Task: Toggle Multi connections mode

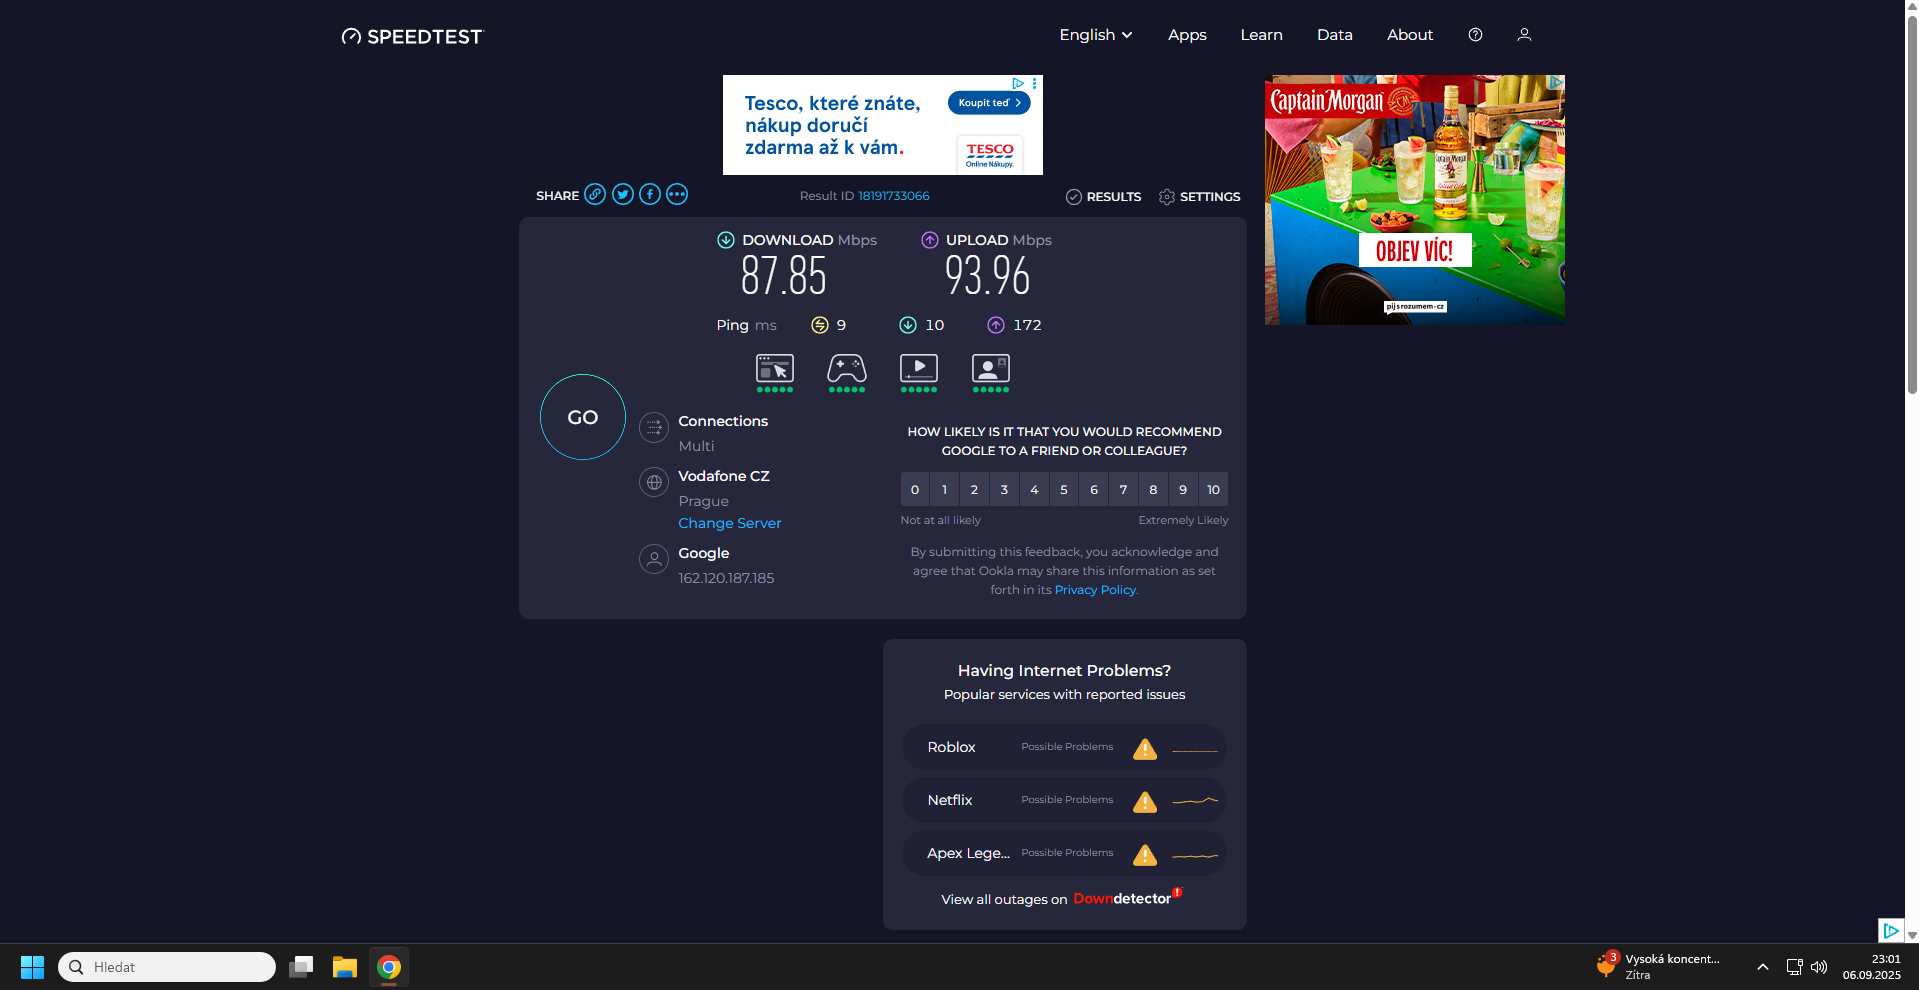Action: [x=696, y=446]
